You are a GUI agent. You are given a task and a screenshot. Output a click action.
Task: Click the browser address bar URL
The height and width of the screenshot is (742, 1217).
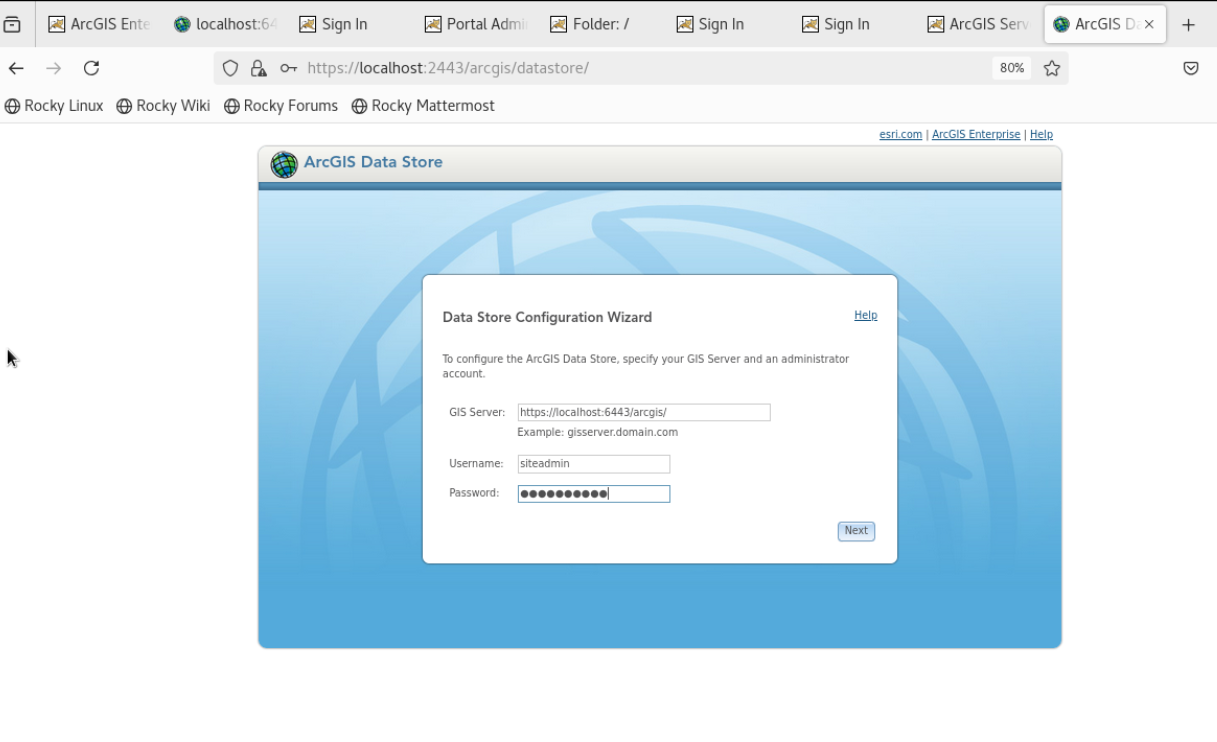448,68
